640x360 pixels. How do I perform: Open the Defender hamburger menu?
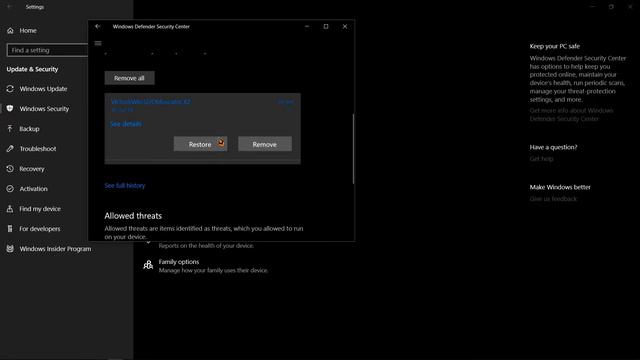click(98, 43)
